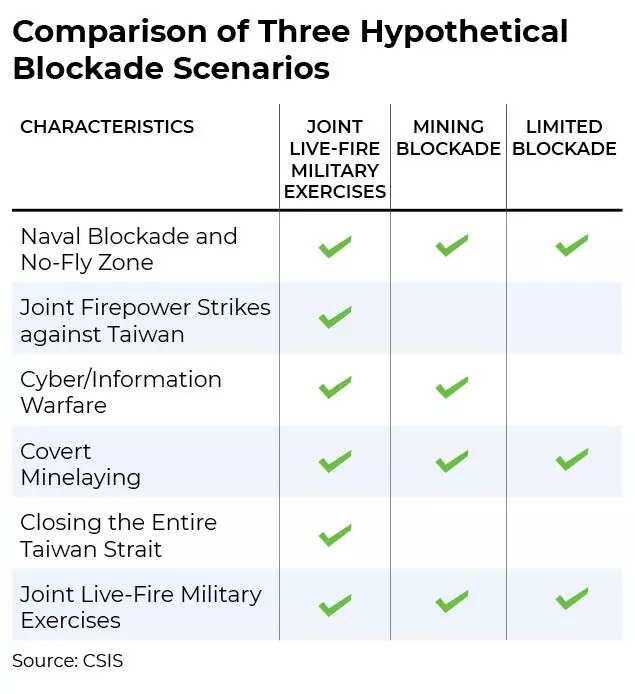This screenshot has height=694, width=635.
Task: Click Cyber/Information Warfare checkmark under Joint Live-Fire column
Action: [x=335, y=388]
